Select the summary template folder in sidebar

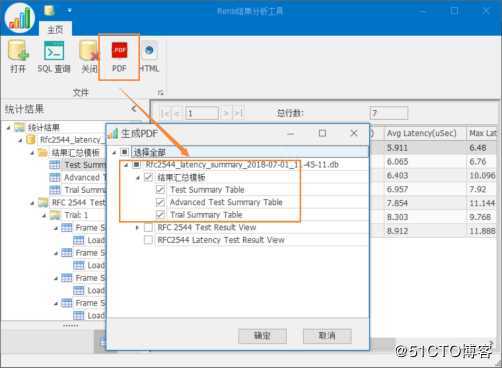point(75,153)
